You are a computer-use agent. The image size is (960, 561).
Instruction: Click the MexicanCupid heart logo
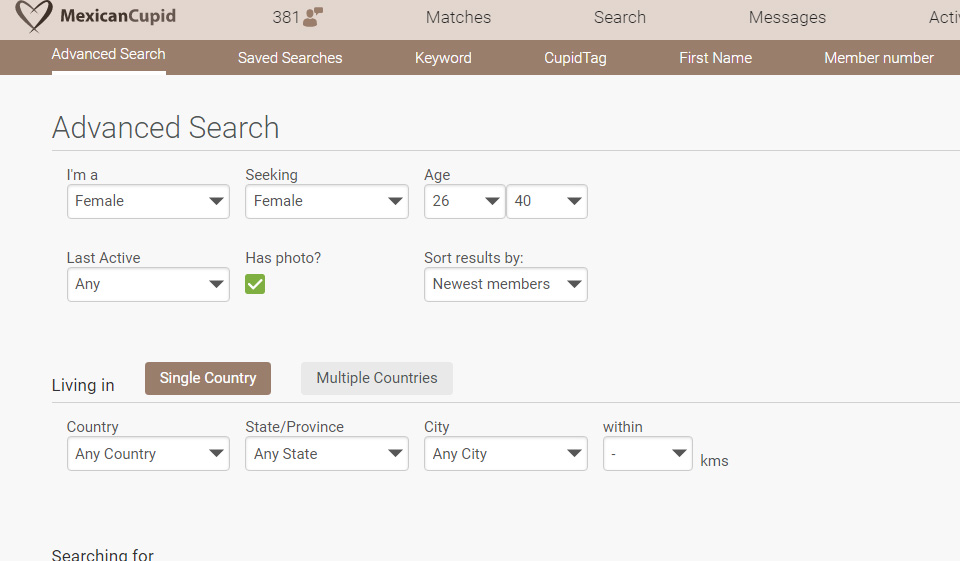click(x=34, y=18)
